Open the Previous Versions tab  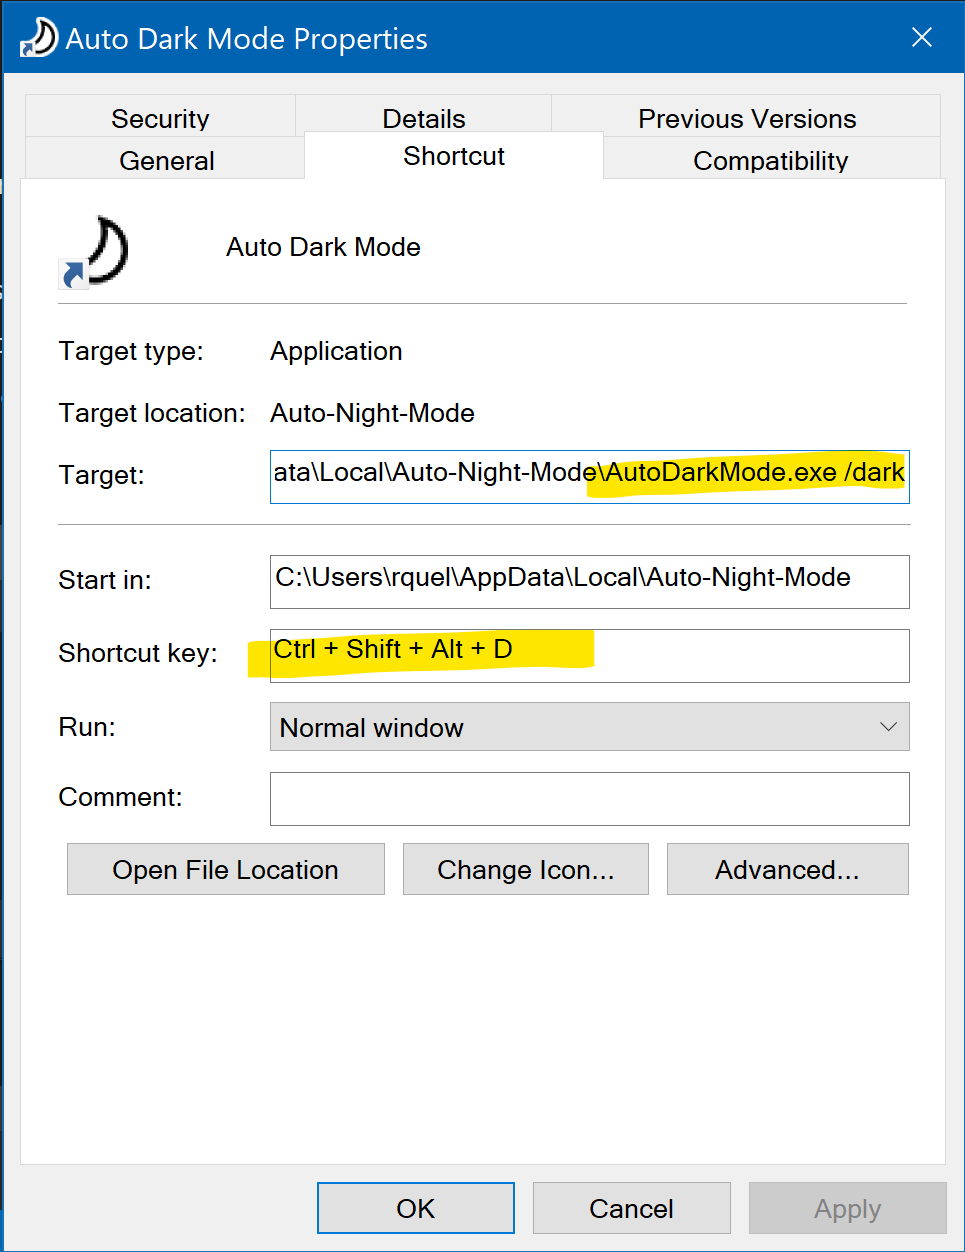pyautogui.click(x=747, y=118)
